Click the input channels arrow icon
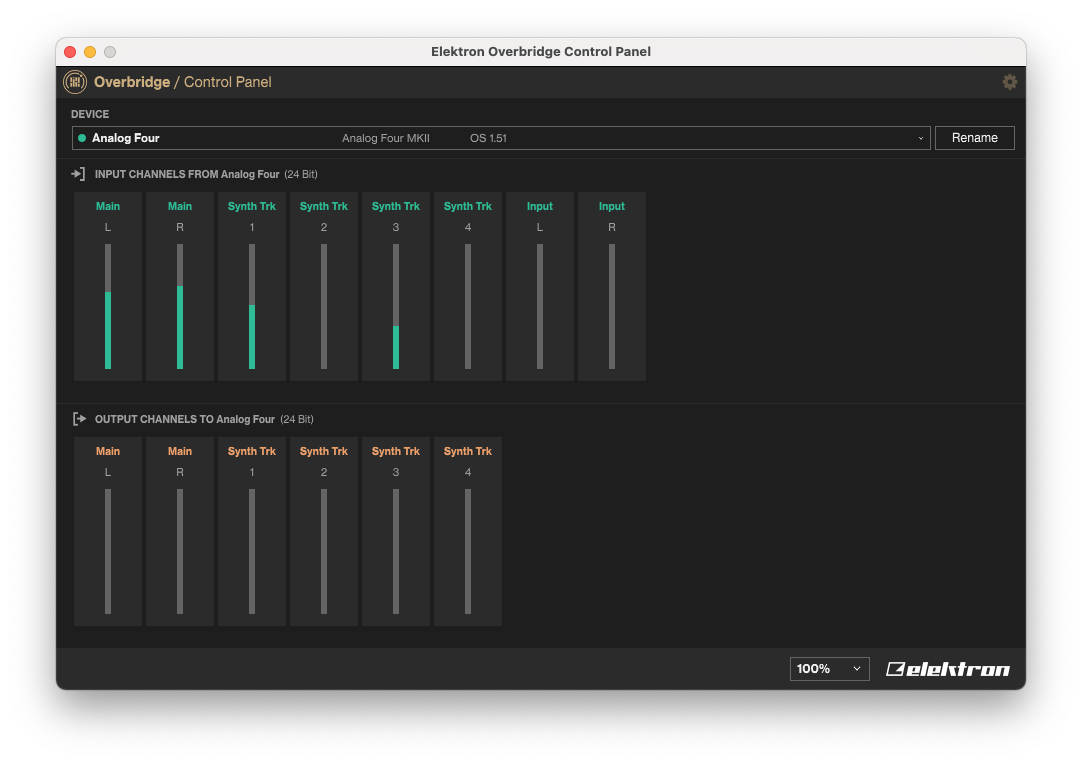This screenshot has height=764, width=1082. 78,174
